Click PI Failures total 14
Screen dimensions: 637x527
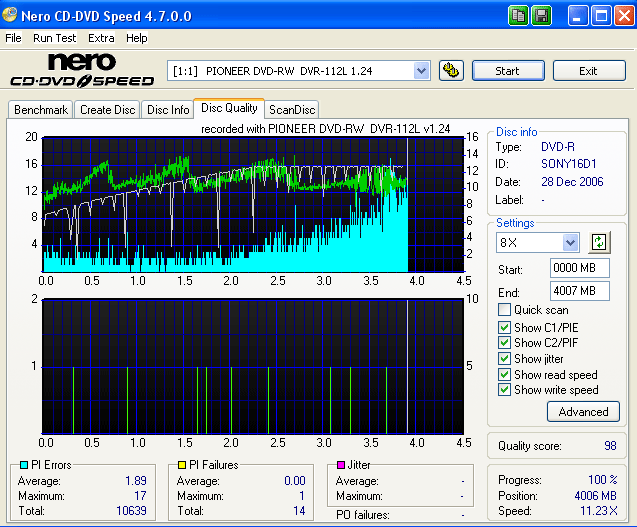pyautogui.click(x=299, y=511)
